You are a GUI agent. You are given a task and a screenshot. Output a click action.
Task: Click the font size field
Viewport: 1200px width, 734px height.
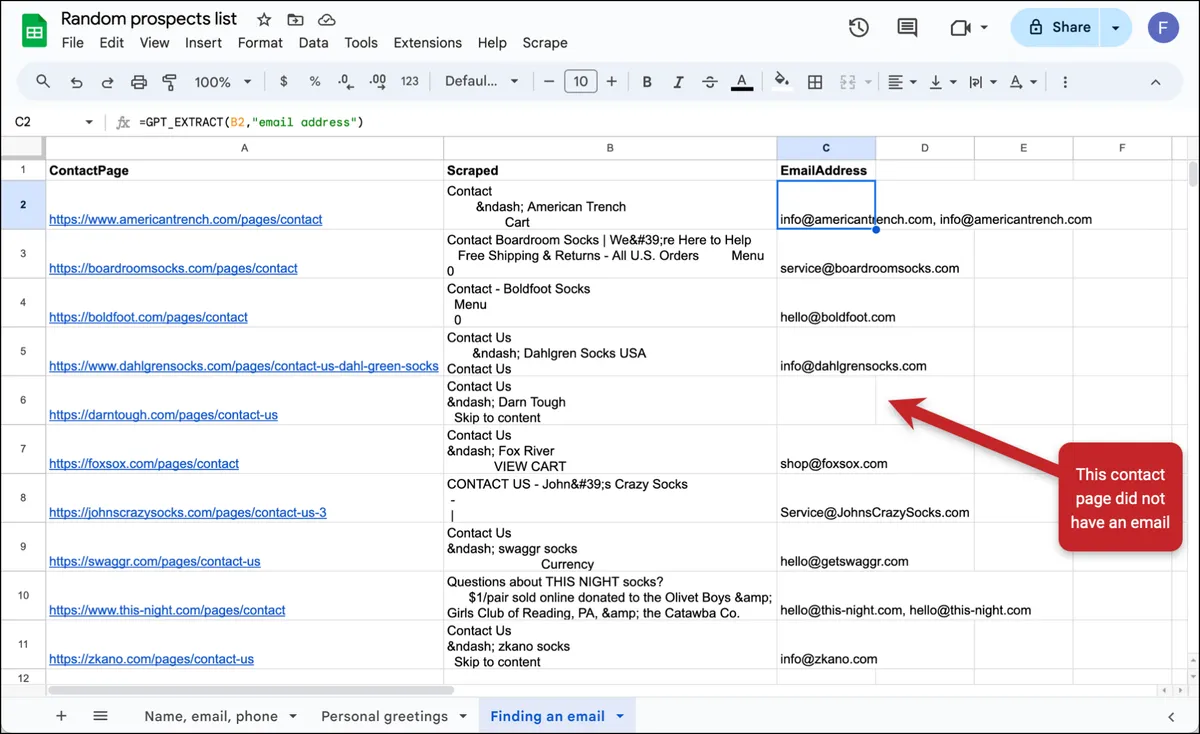[x=580, y=82]
